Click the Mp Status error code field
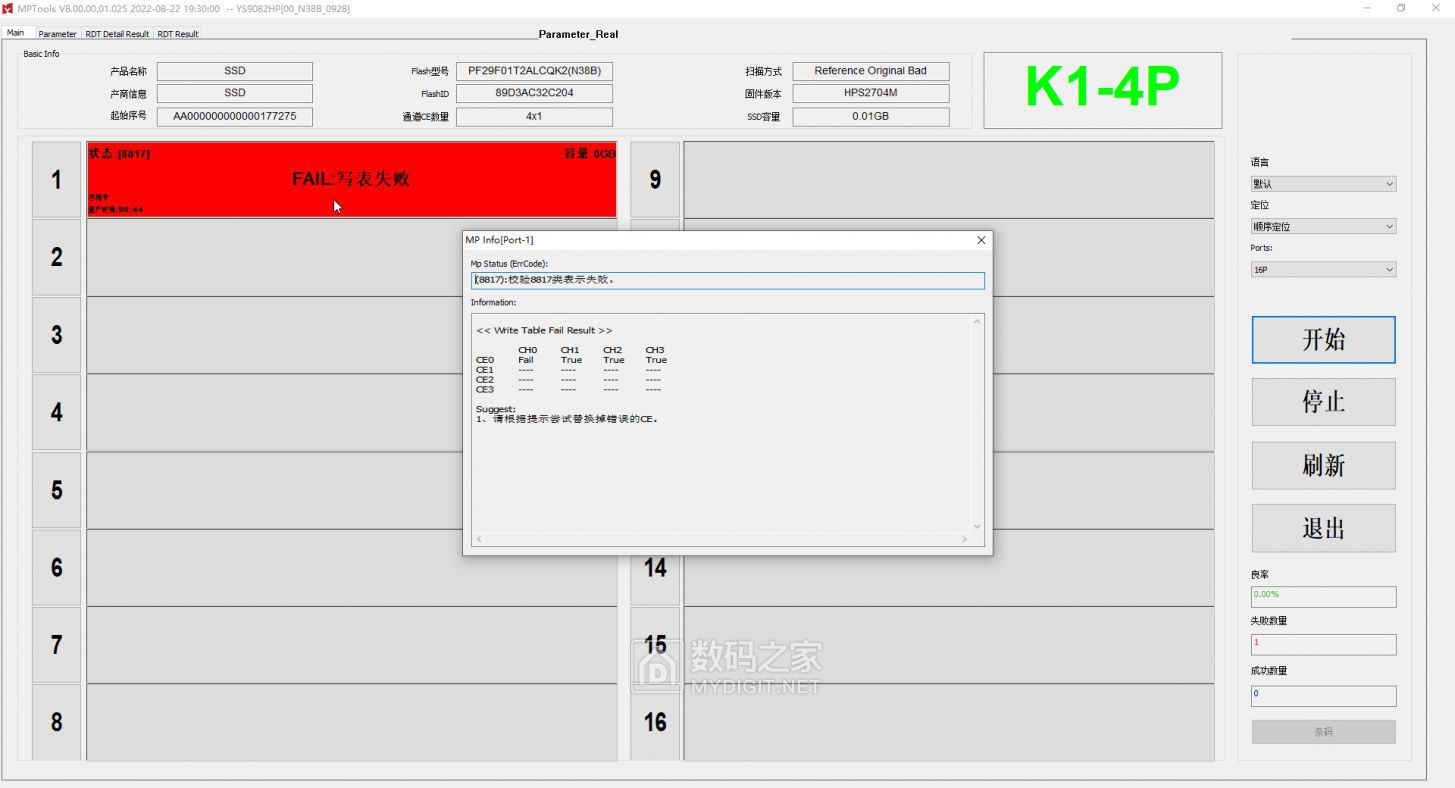 click(x=727, y=281)
